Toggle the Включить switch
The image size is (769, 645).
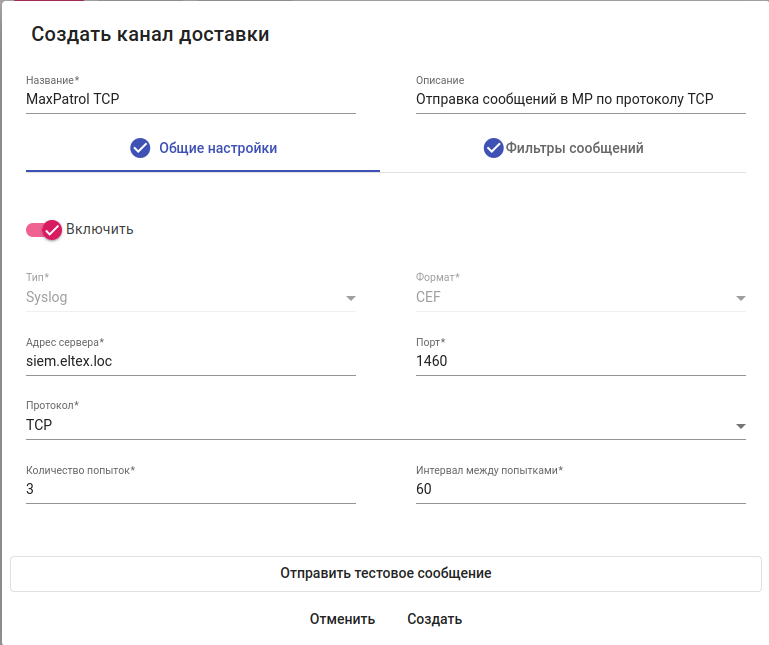44,229
